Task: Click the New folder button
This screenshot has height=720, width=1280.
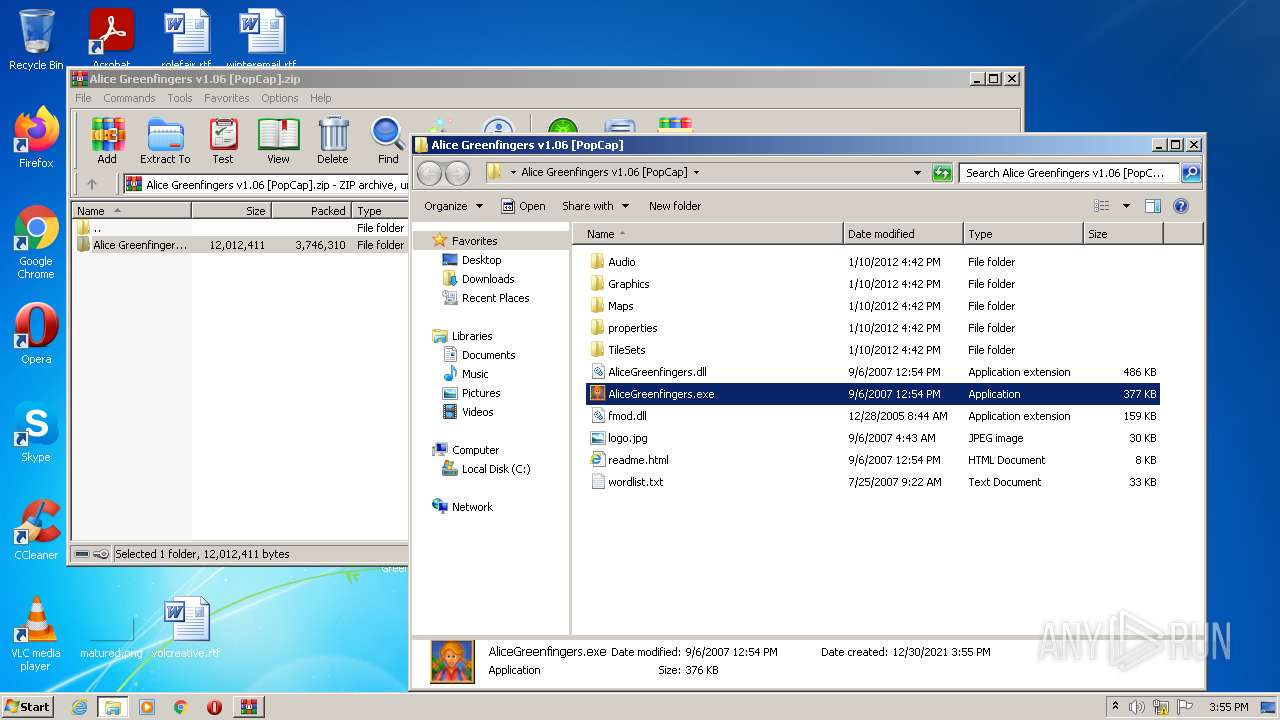Action: coord(675,206)
